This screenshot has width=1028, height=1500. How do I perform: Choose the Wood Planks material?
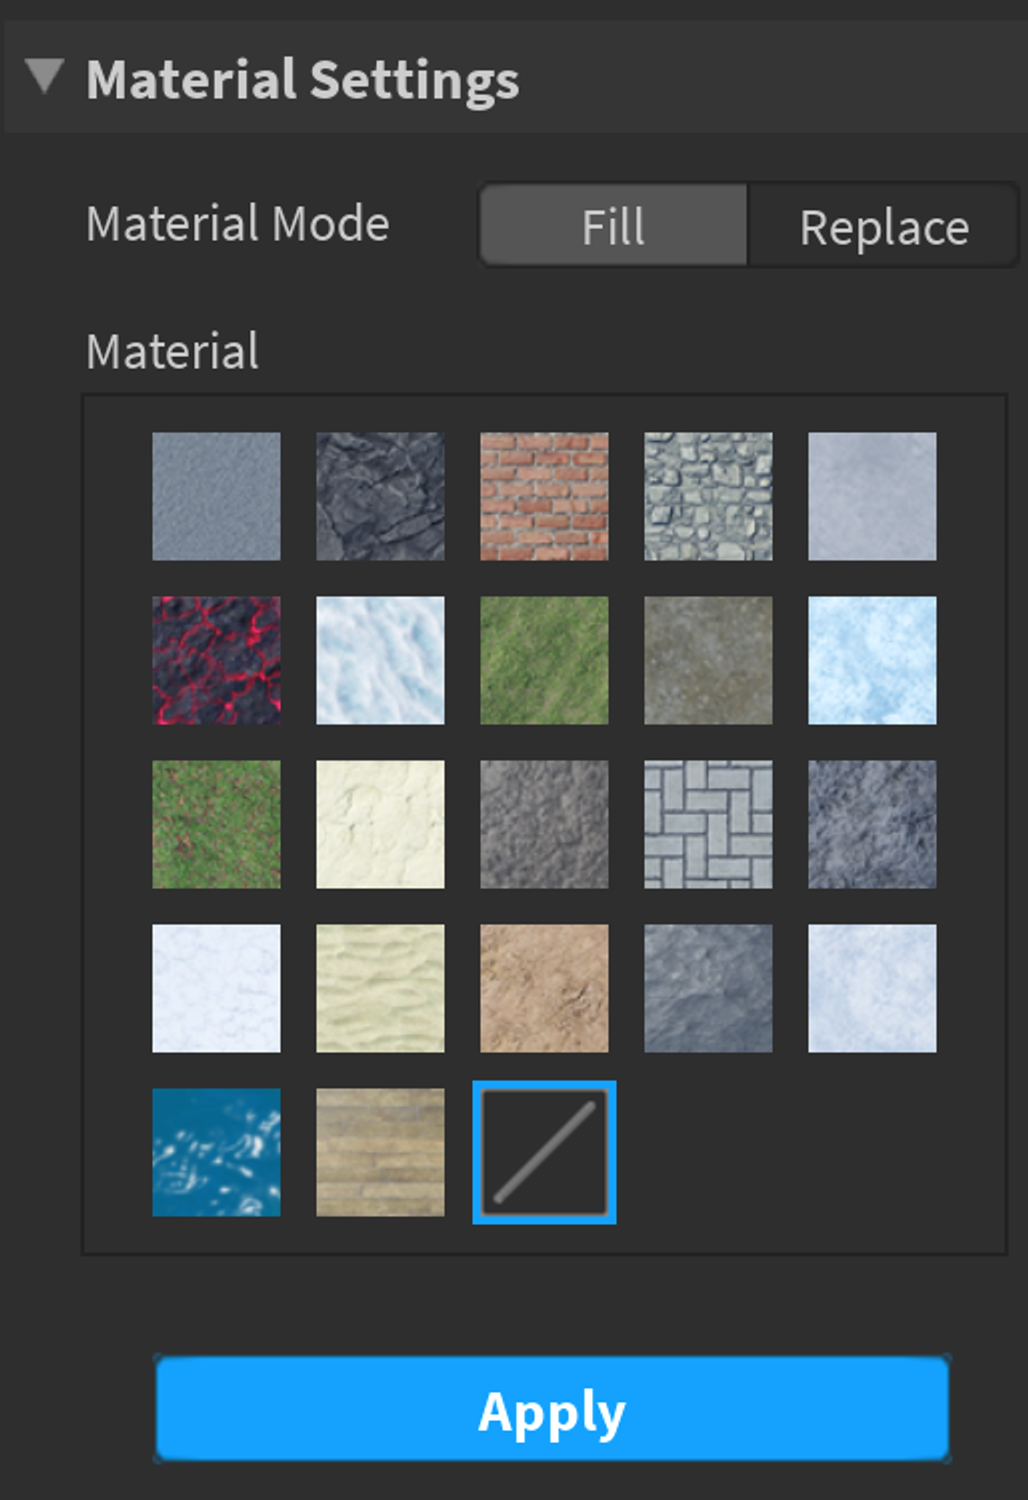coord(380,1152)
